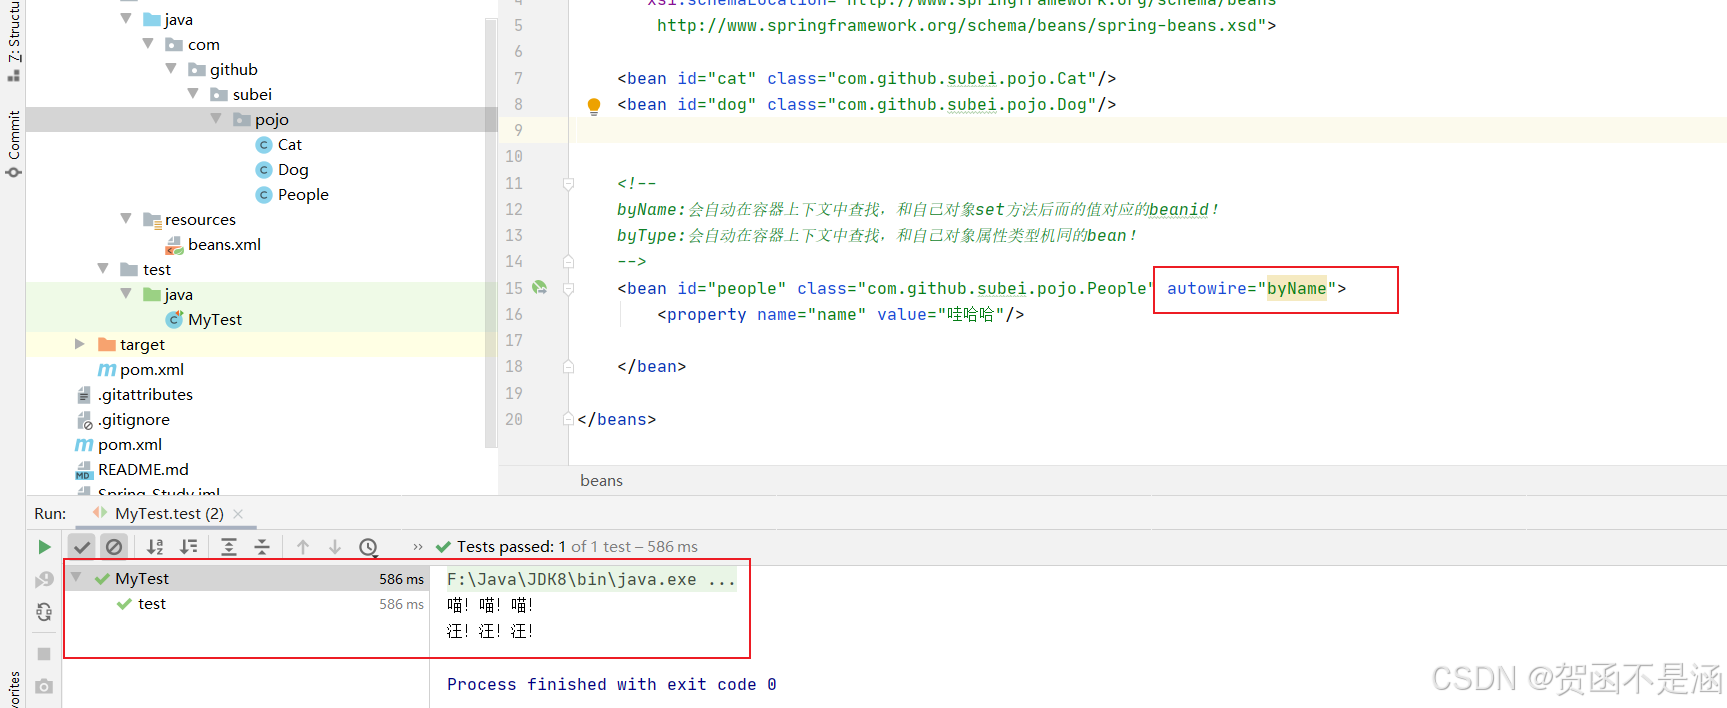Collapse the github package
This screenshot has width=1727, height=708.
[171, 69]
